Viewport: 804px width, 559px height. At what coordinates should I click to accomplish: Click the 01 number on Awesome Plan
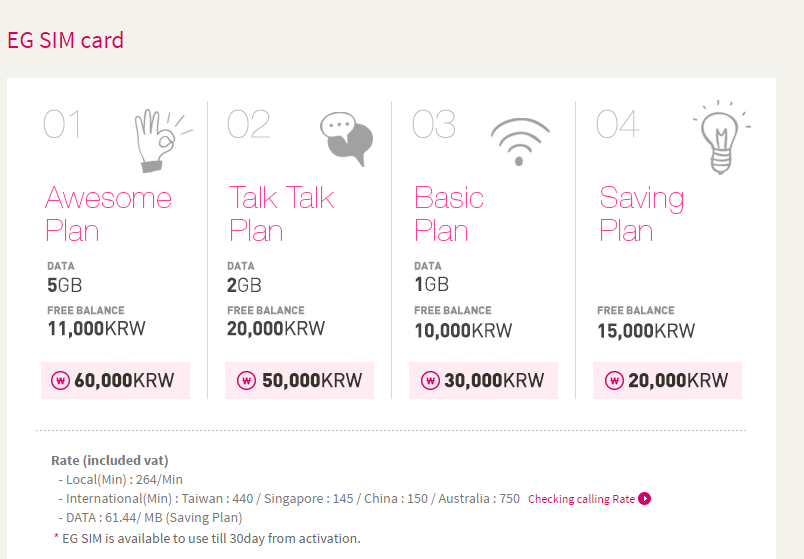click(x=62, y=125)
